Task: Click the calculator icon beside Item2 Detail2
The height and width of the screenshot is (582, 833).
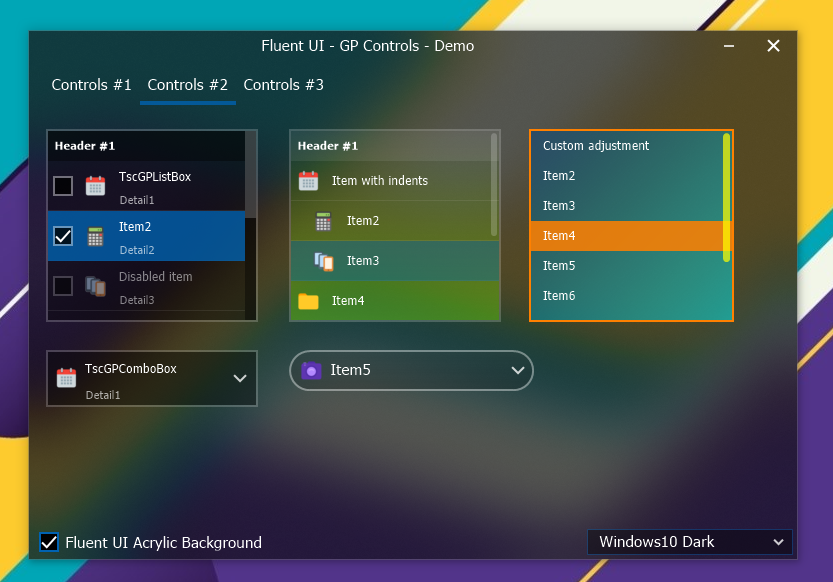Action: point(96,236)
